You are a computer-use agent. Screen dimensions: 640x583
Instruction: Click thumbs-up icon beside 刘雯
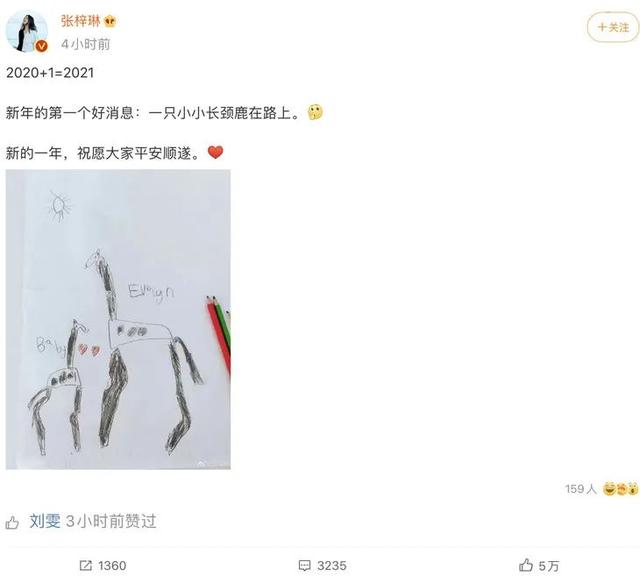[12, 522]
